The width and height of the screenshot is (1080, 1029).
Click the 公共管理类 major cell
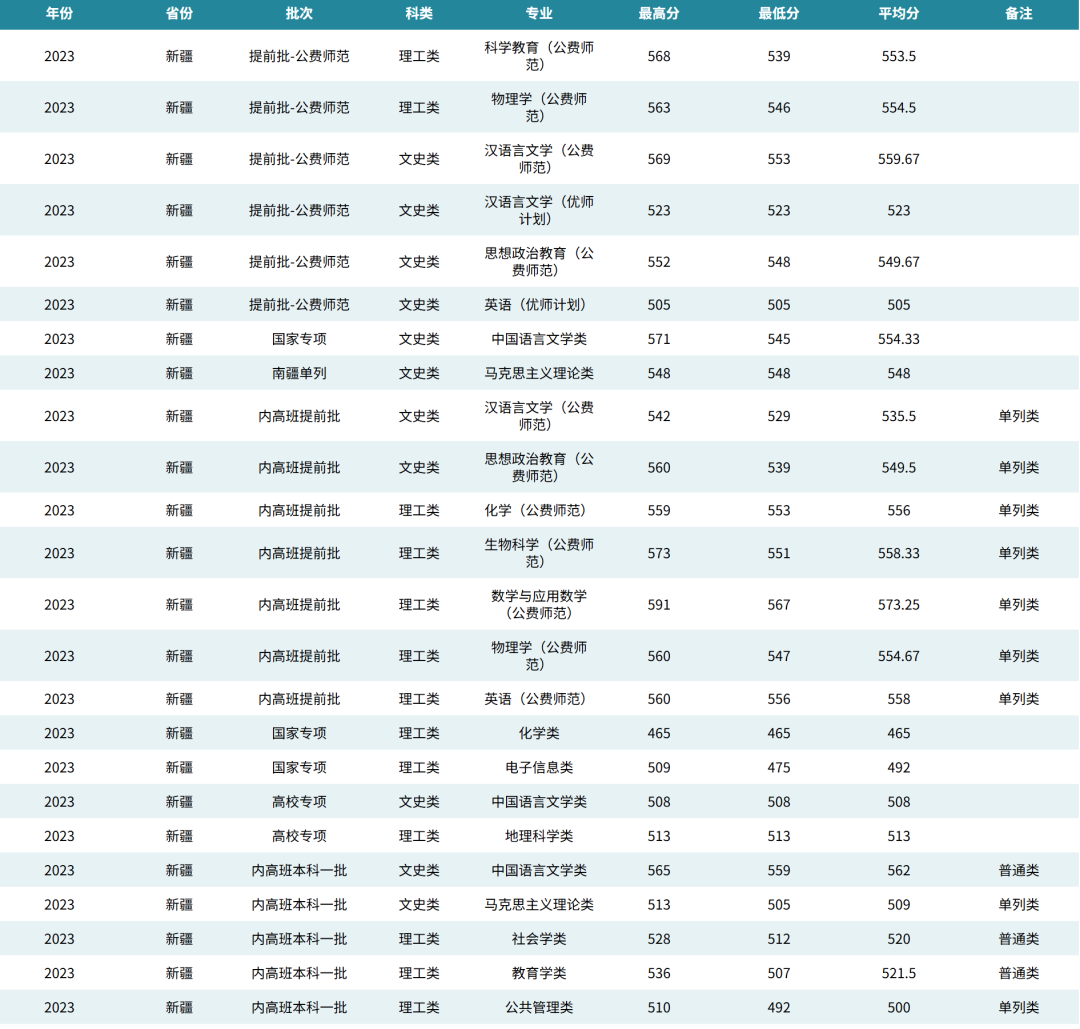[539, 1008]
